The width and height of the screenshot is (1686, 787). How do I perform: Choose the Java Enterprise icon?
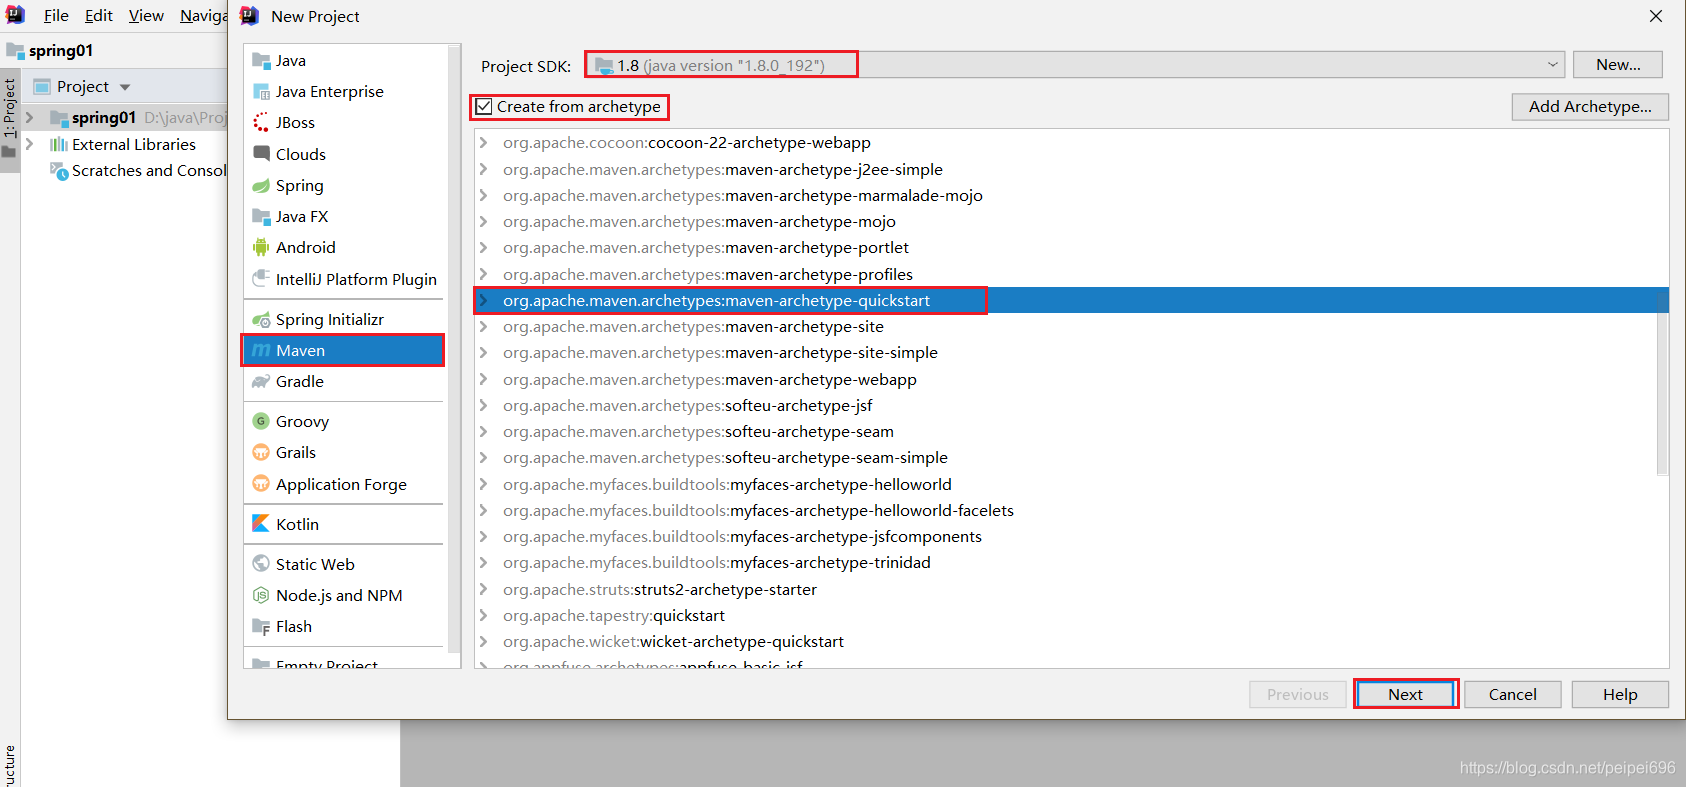261,92
